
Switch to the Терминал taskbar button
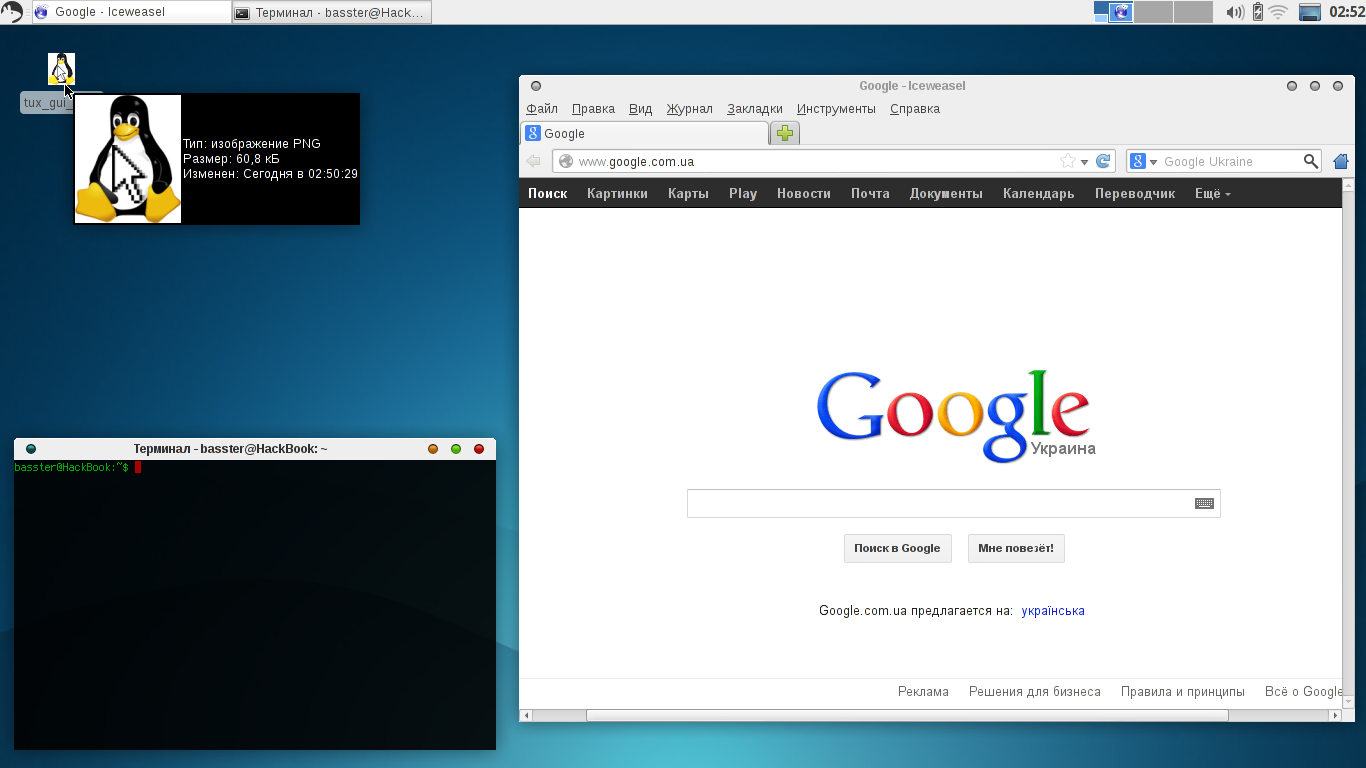tap(332, 12)
